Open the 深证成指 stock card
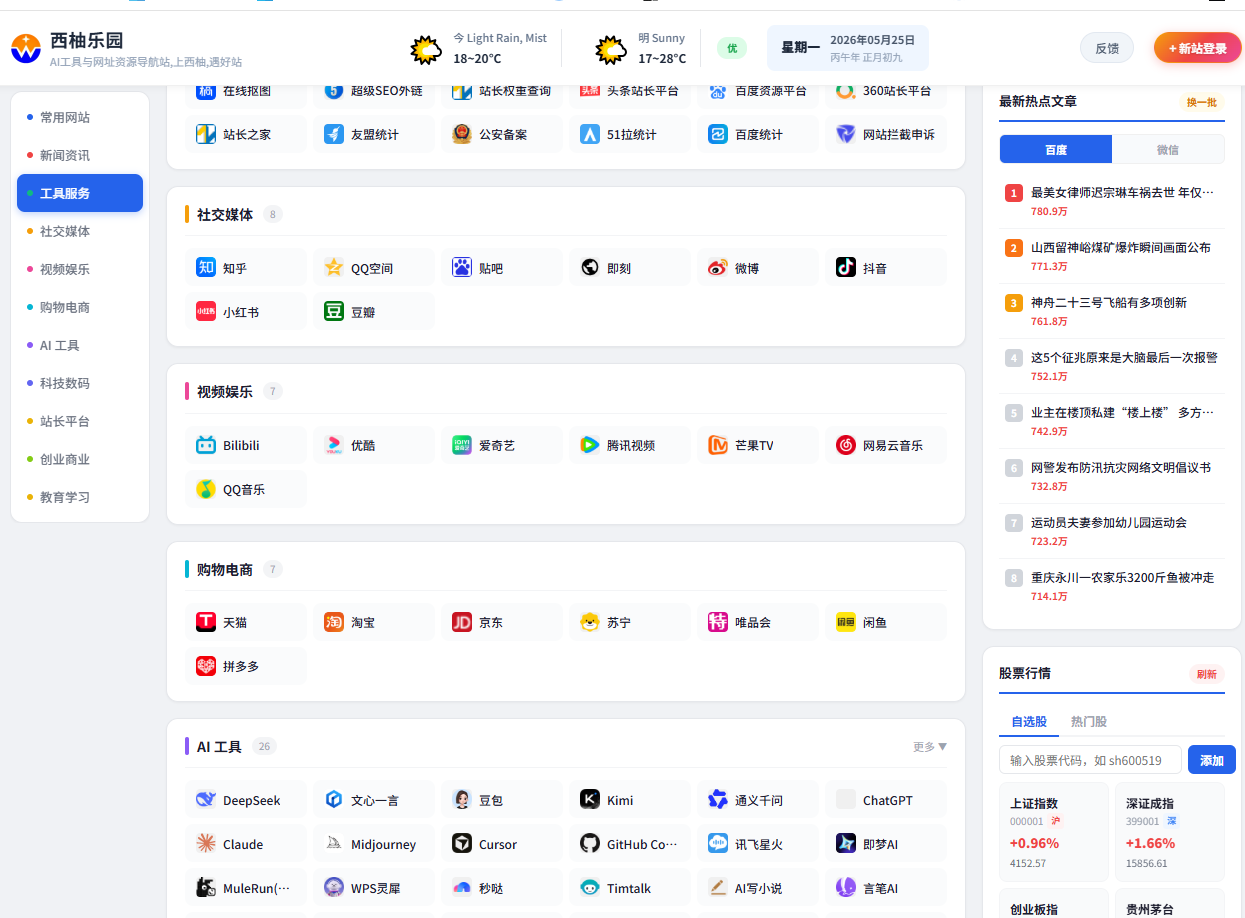The height and width of the screenshot is (918, 1245). pos(1170,832)
